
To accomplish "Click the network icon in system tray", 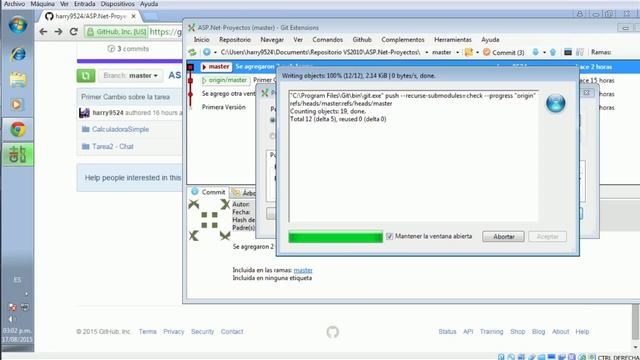I will pyautogui.click(x=24, y=307).
